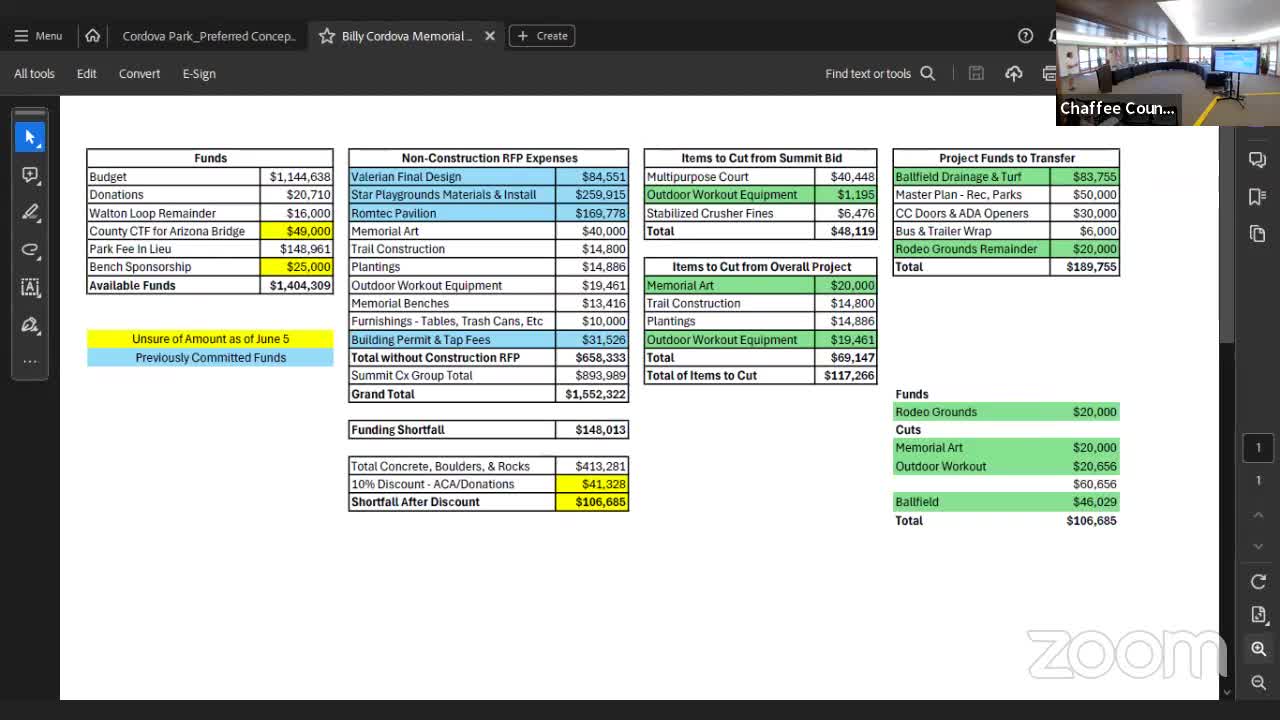Select the highlighter pen tool
The image size is (1280, 720).
pyautogui.click(x=30, y=212)
